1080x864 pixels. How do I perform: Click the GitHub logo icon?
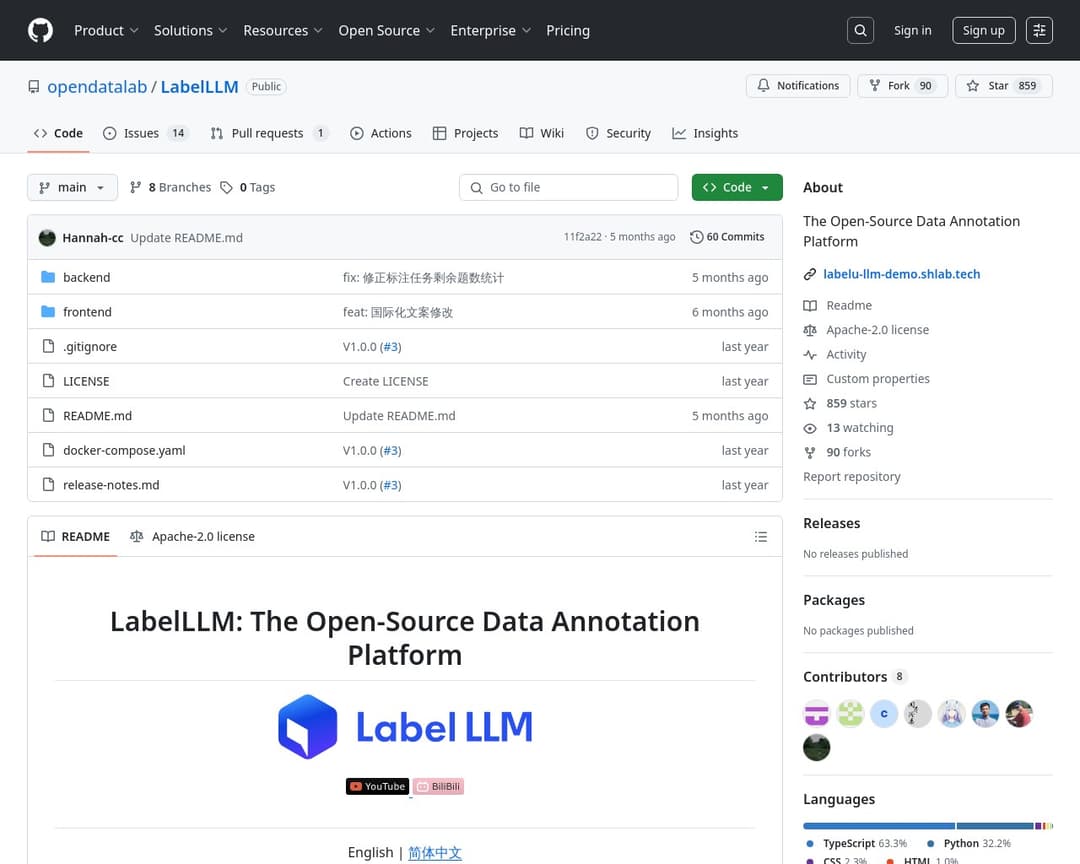pyautogui.click(x=40, y=30)
